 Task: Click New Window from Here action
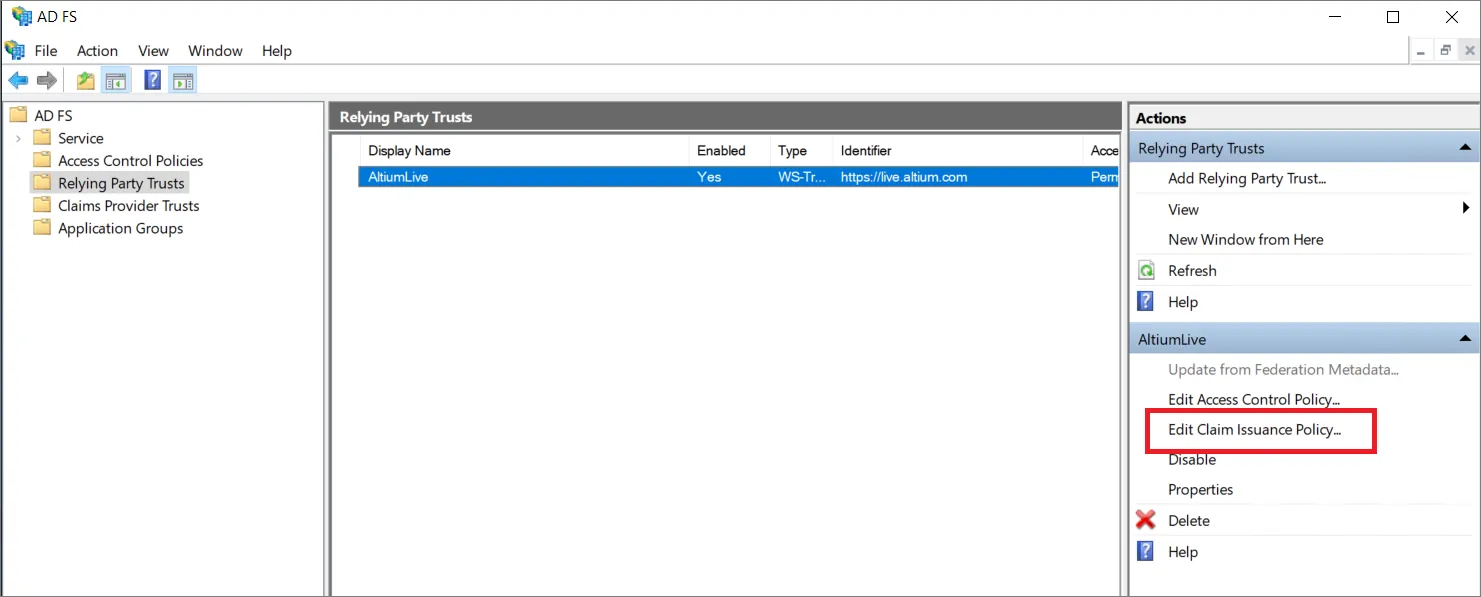click(x=1246, y=239)
